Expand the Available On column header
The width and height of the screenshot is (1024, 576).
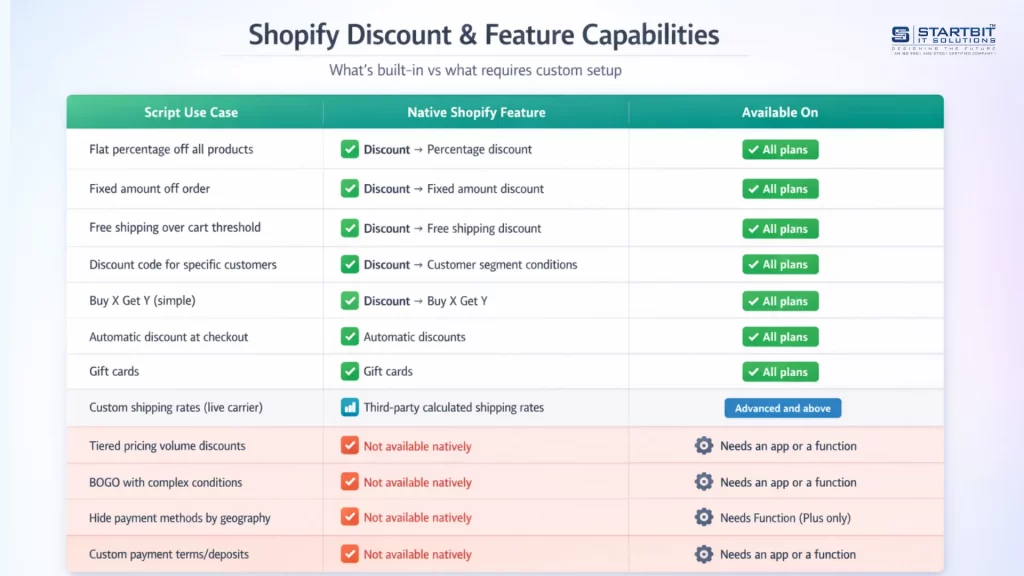pos(780,112)
